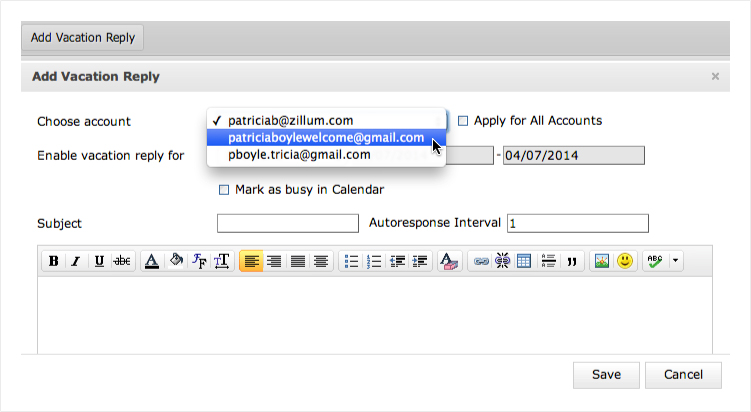
Task: Apply strikethrough formatting
Action: point(122,261)
